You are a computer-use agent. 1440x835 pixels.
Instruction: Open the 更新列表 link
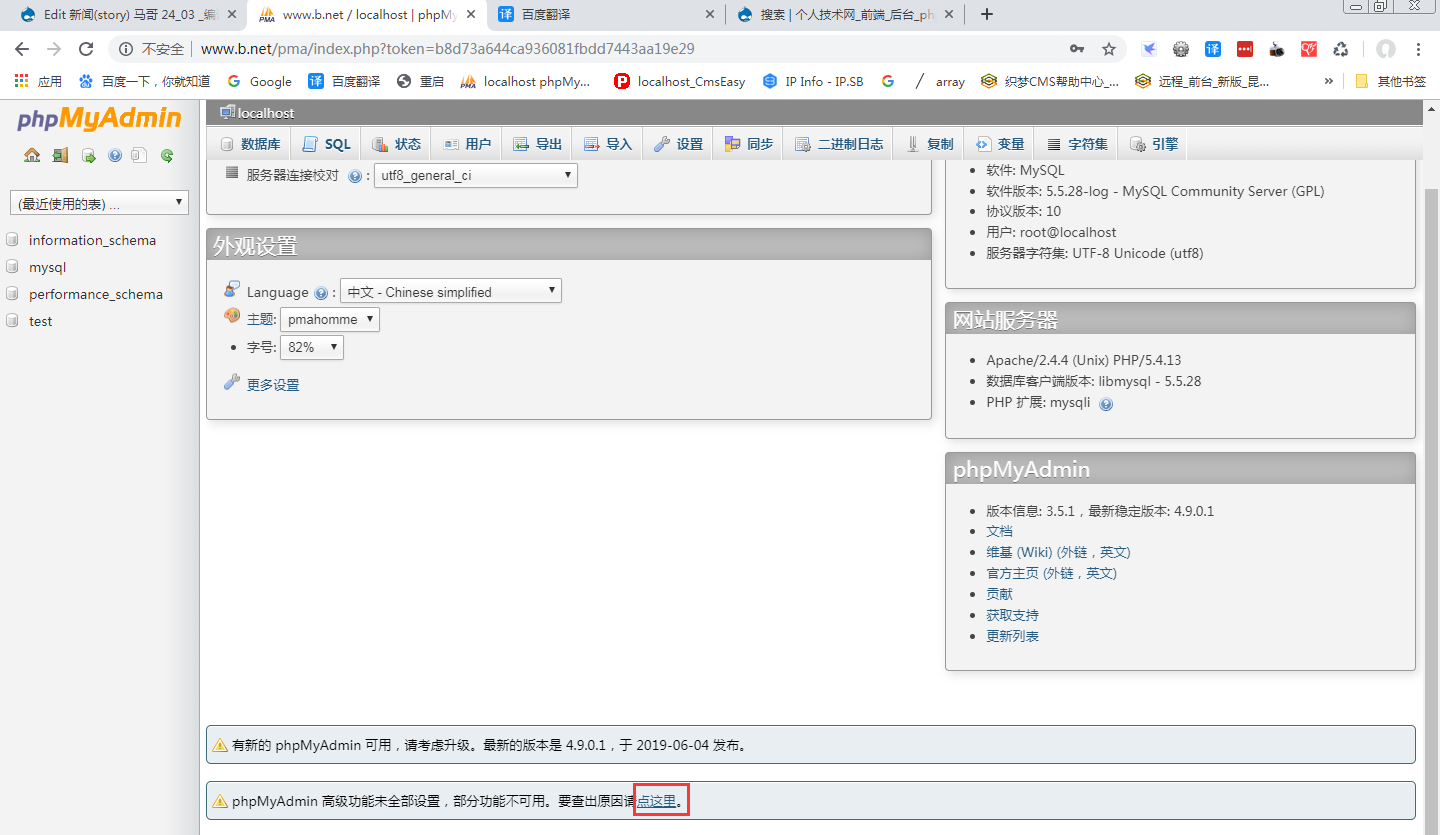[x=1012, y=636]
